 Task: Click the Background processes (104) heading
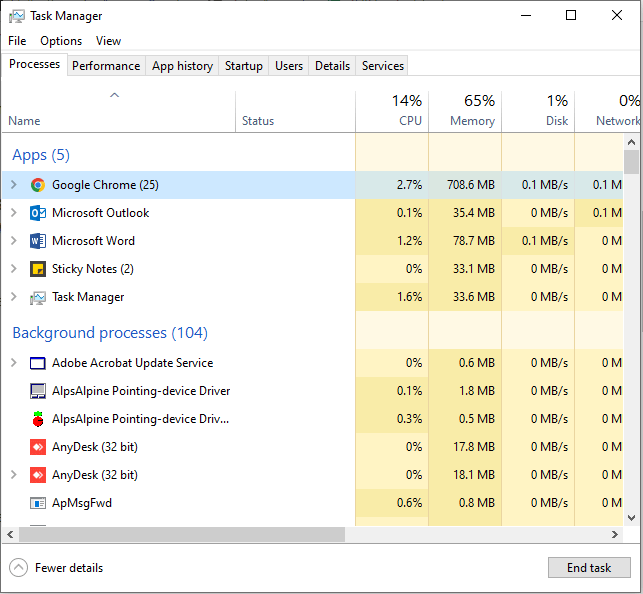tap(110, 333)
